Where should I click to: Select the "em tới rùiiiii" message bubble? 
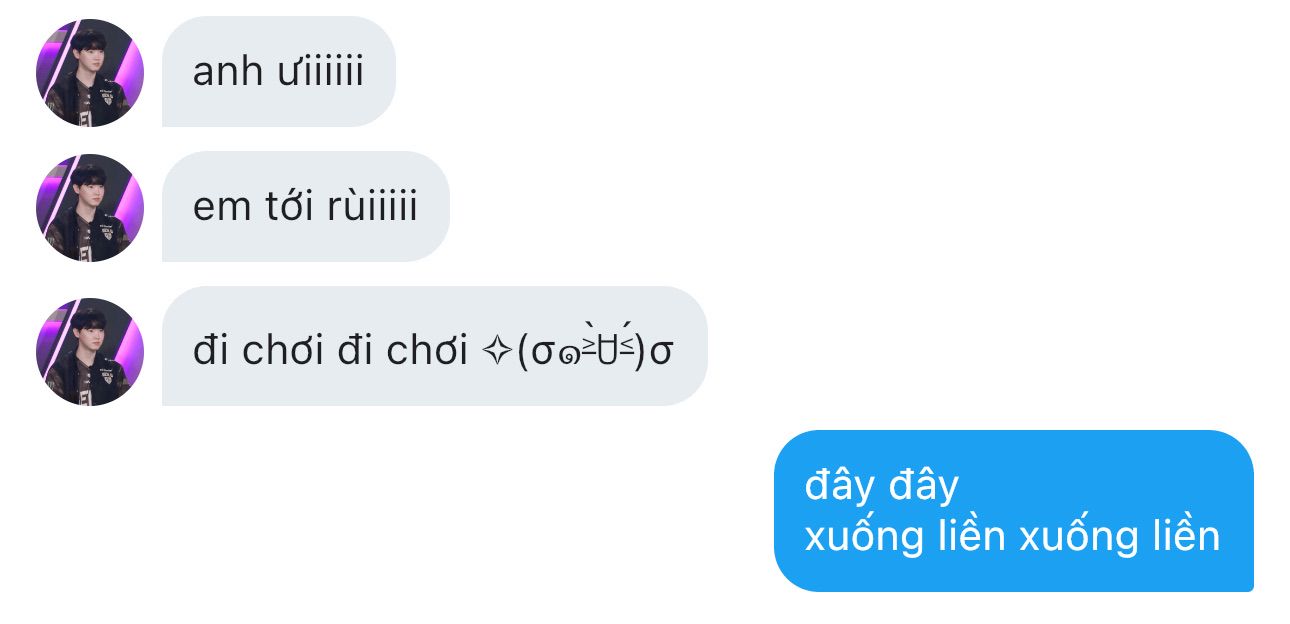[x=306, y=207]
